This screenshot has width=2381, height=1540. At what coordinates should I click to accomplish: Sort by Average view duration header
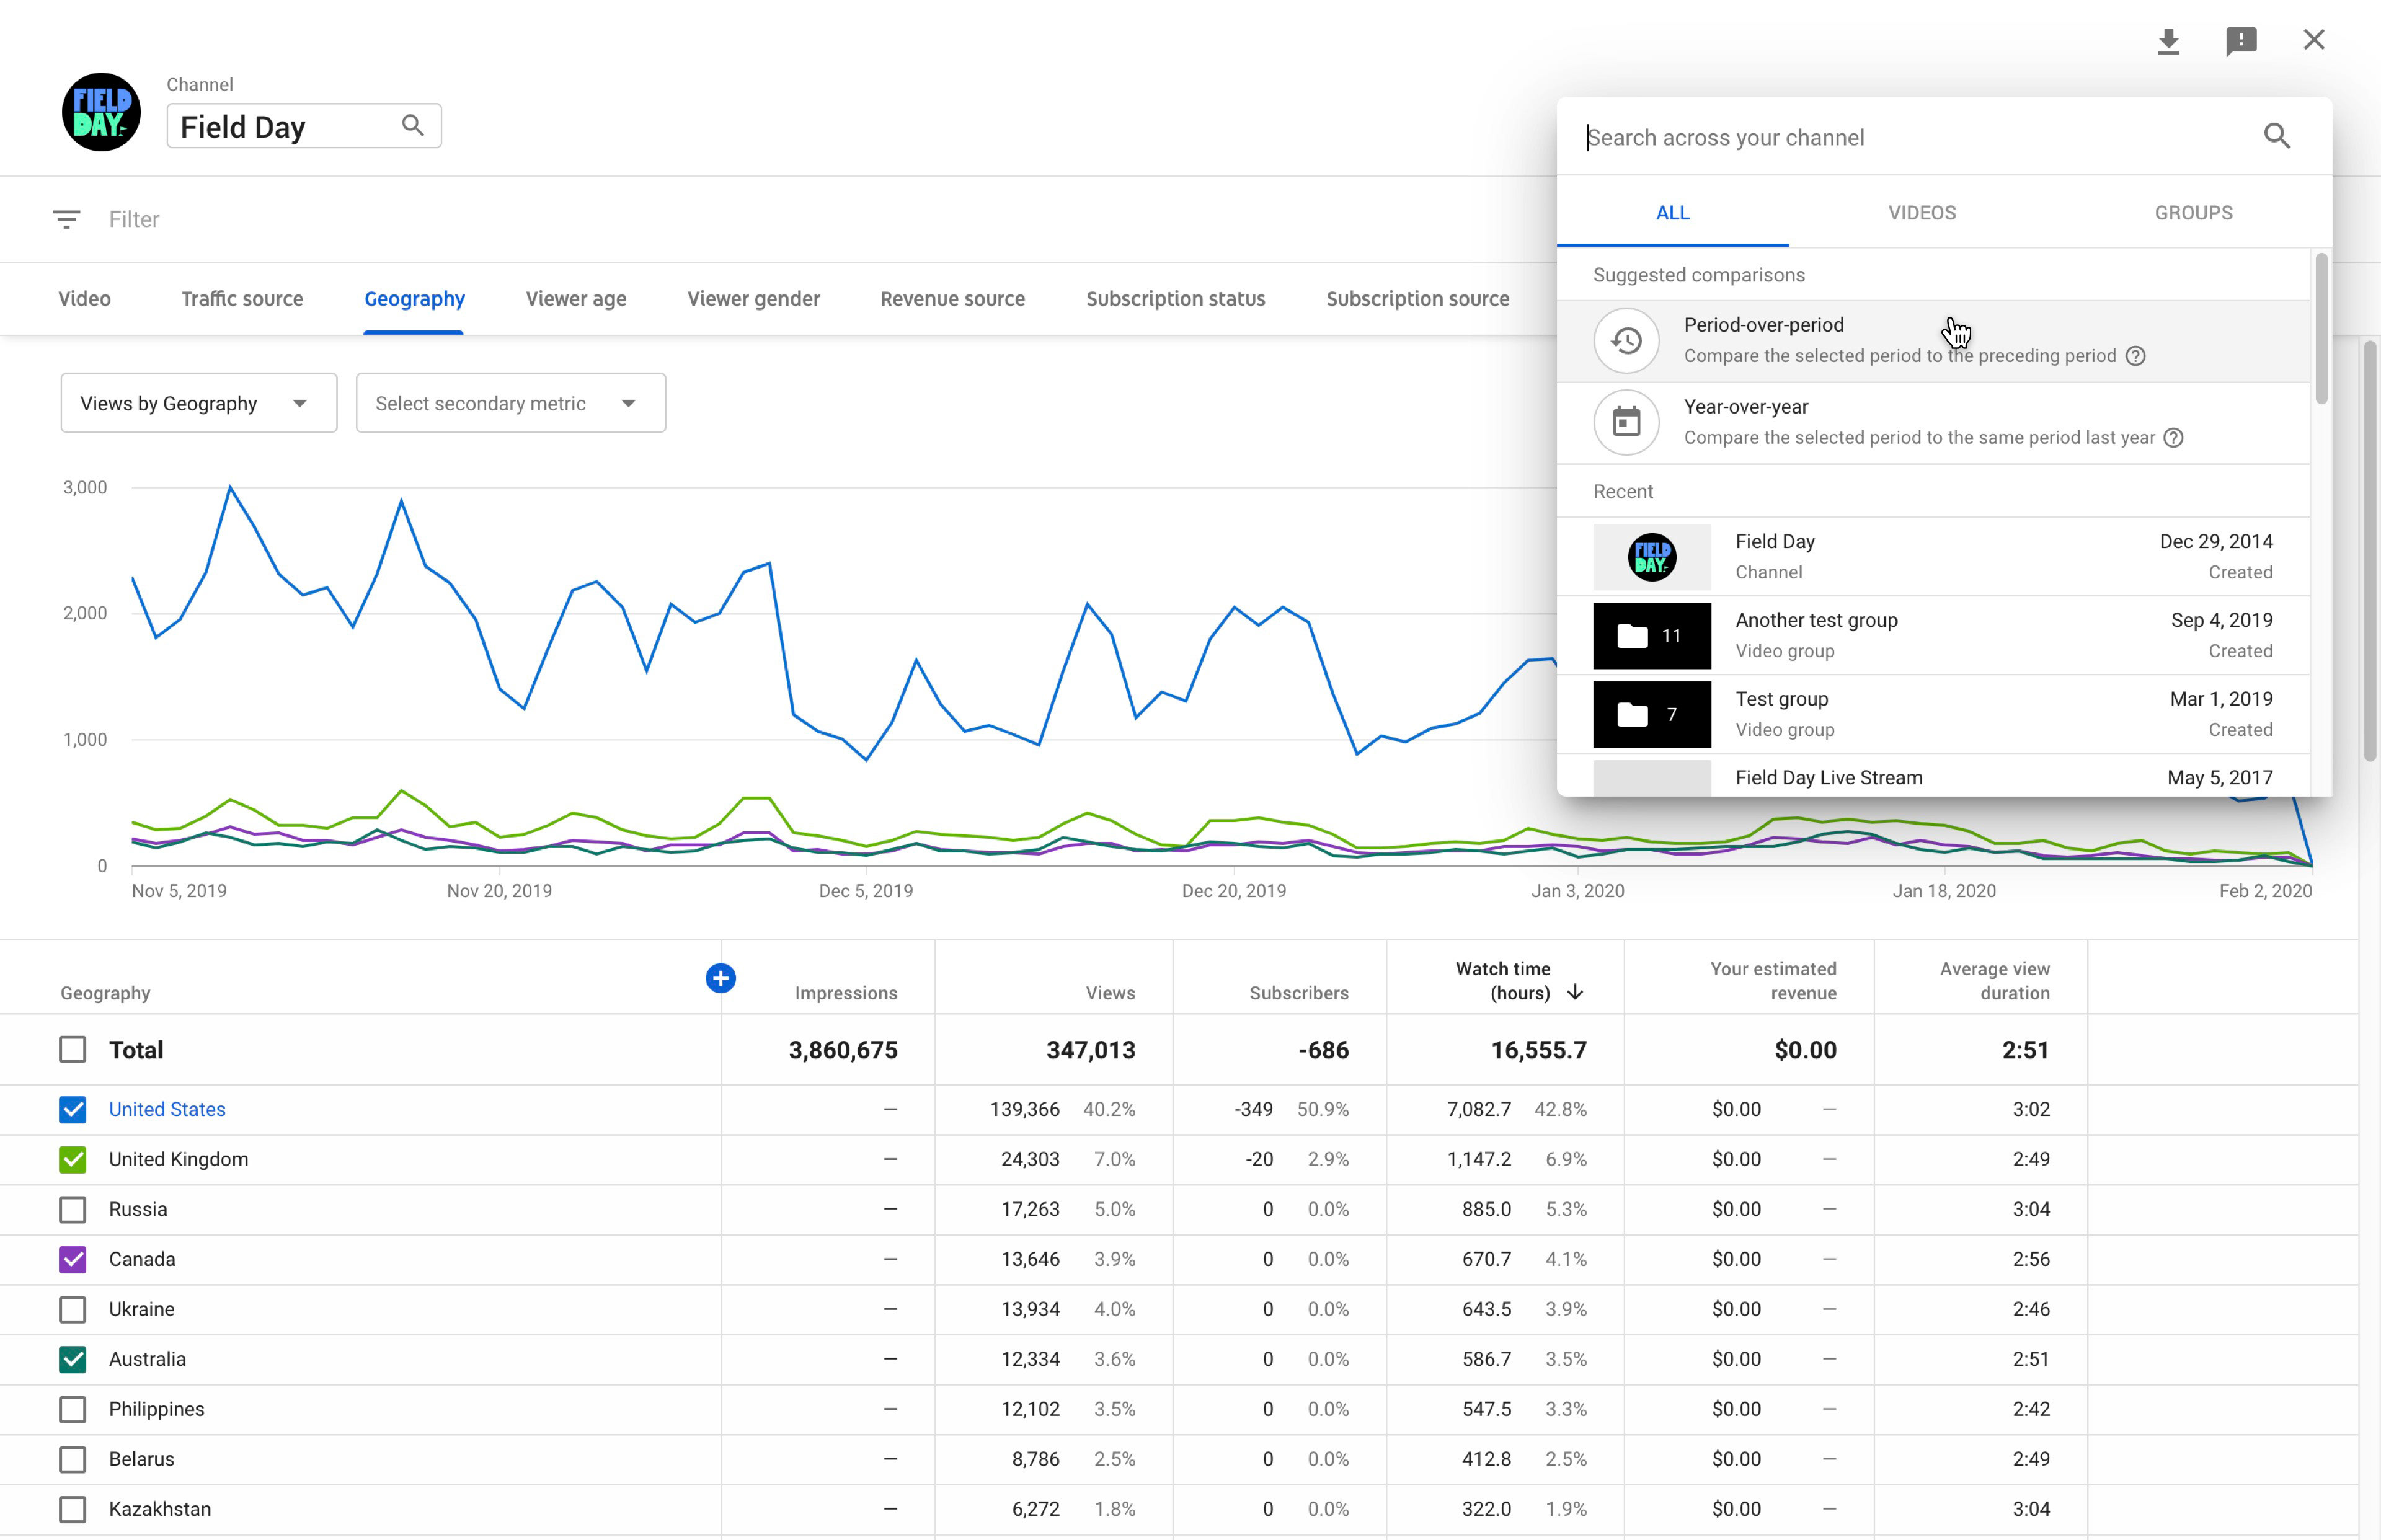click(1994, 981)
